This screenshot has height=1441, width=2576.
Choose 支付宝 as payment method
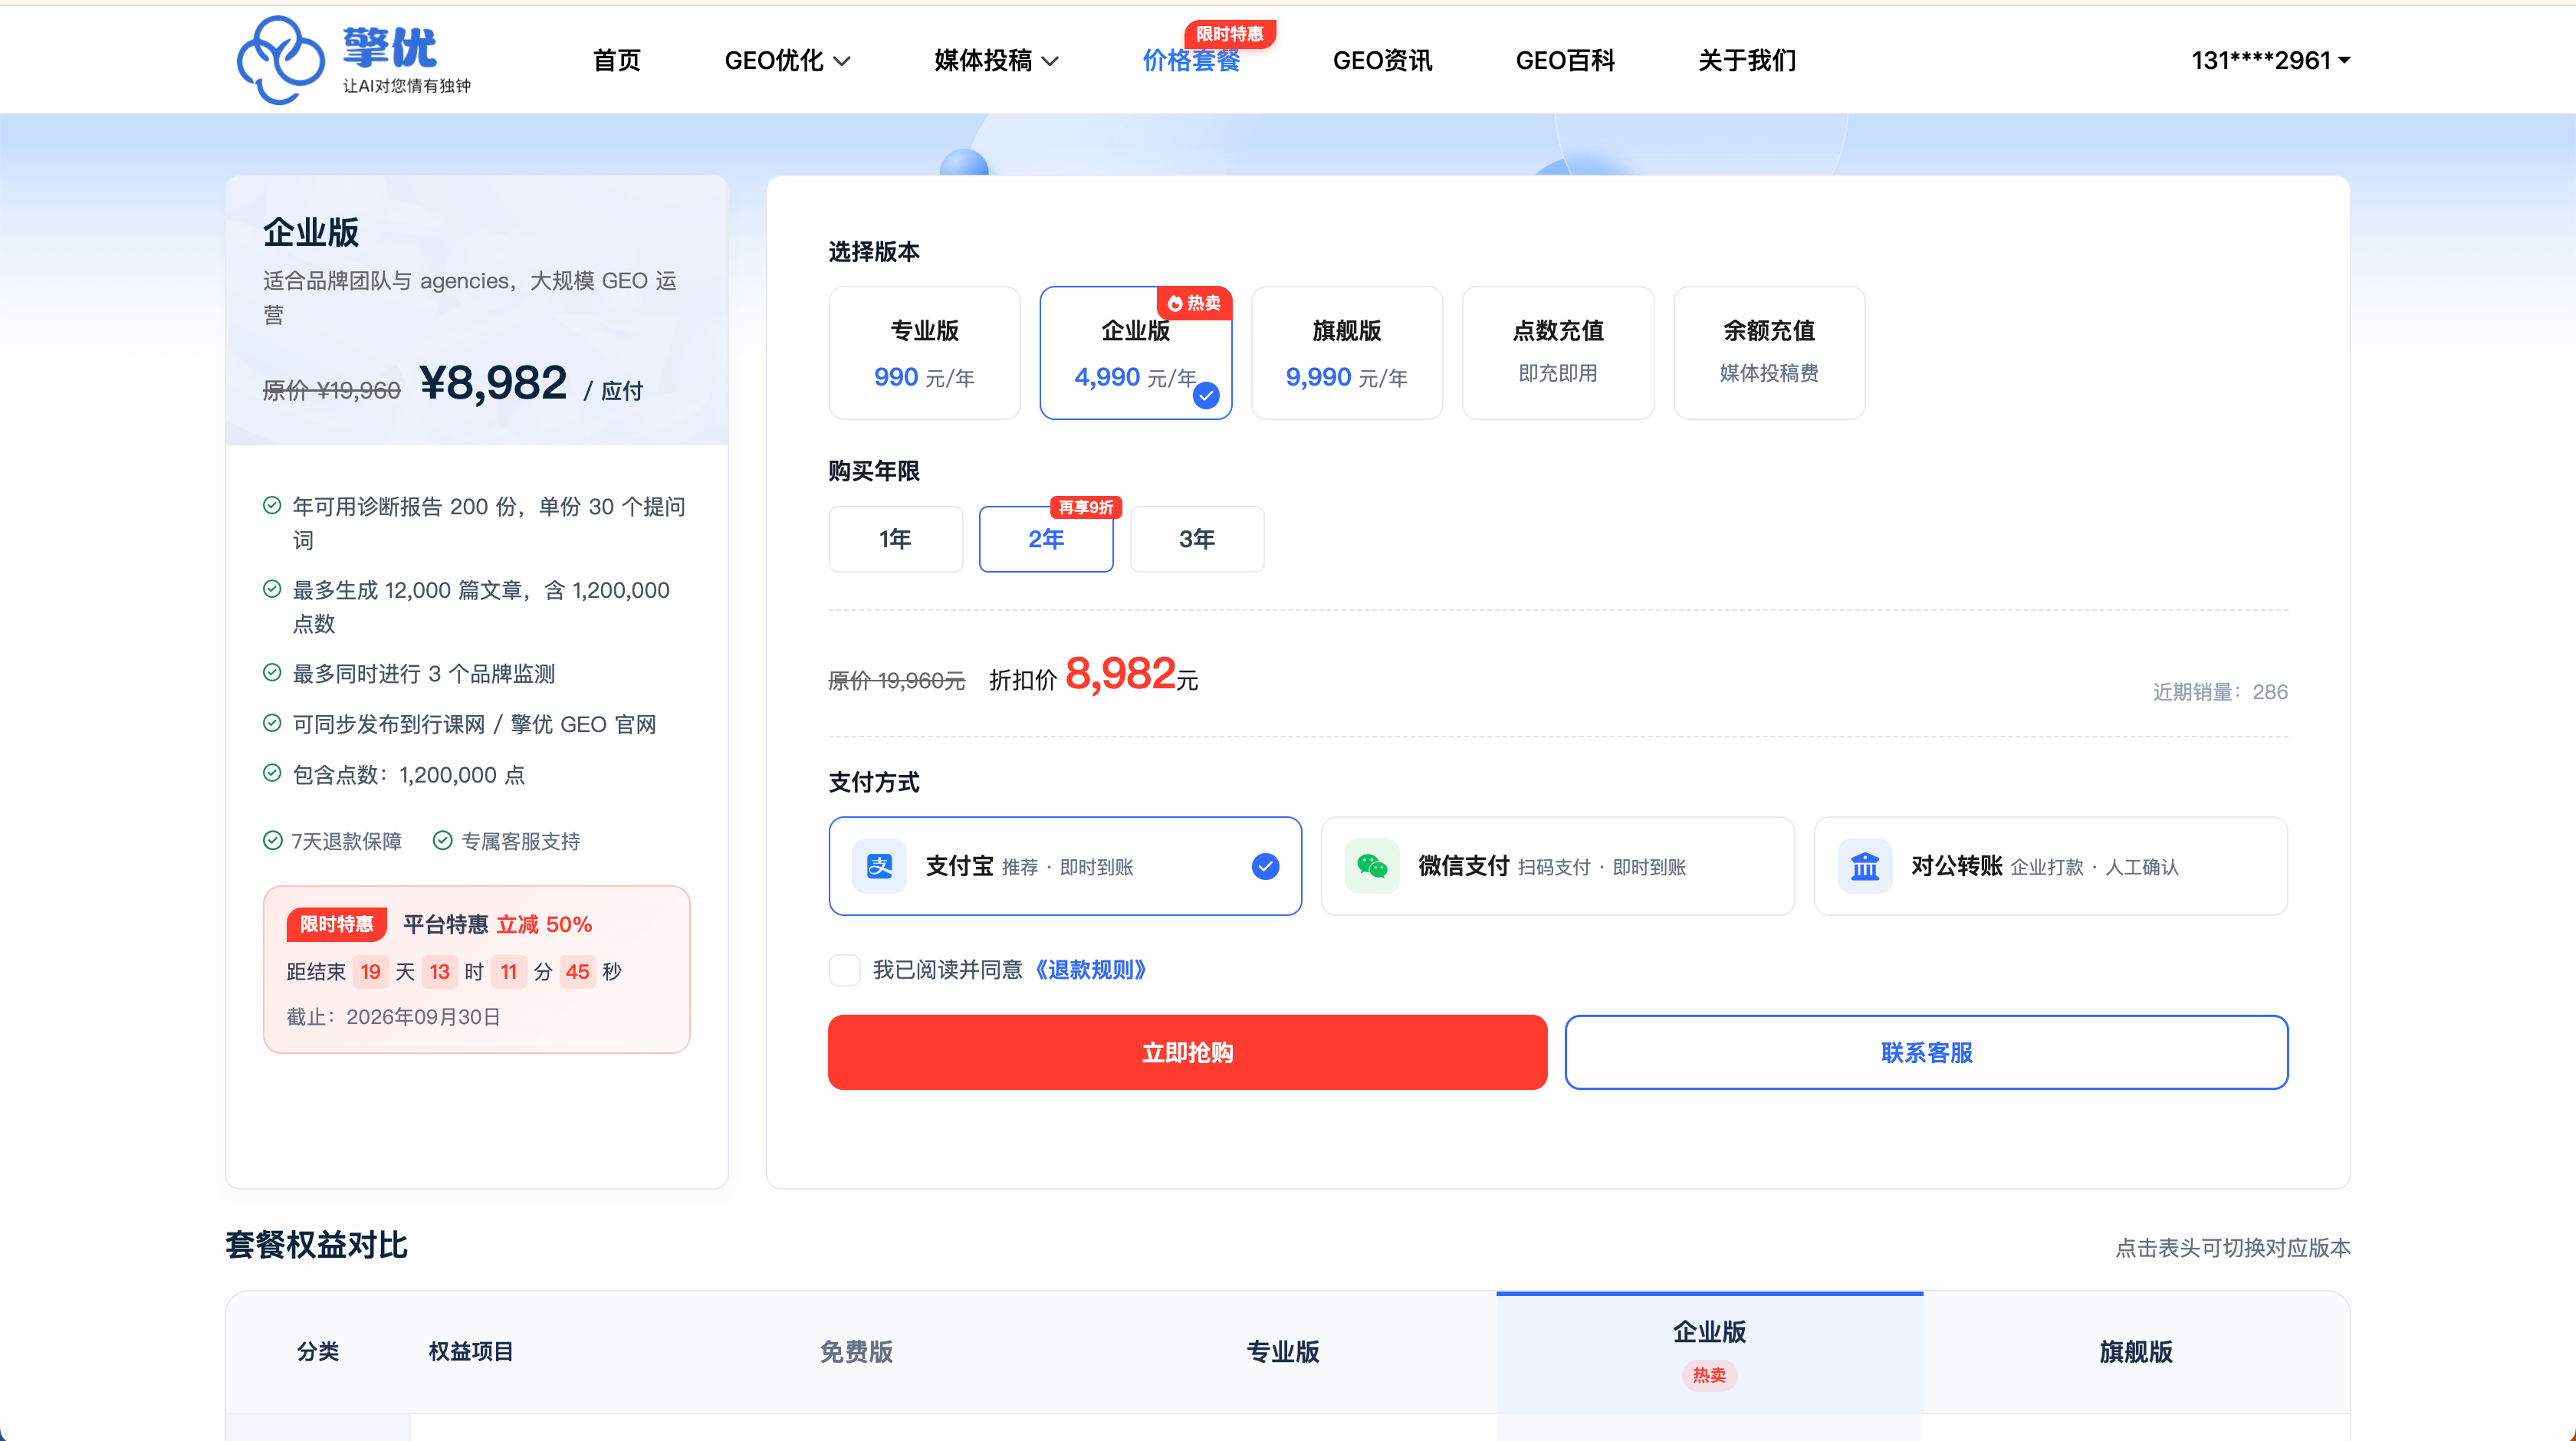[x=1065, y=866]
